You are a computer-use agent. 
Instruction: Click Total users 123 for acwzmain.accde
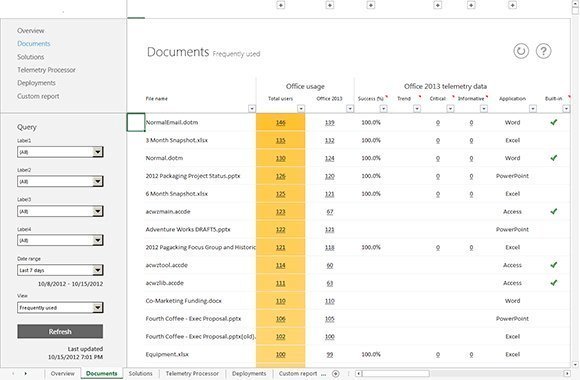pyautogui.click(x=281, y=212)
